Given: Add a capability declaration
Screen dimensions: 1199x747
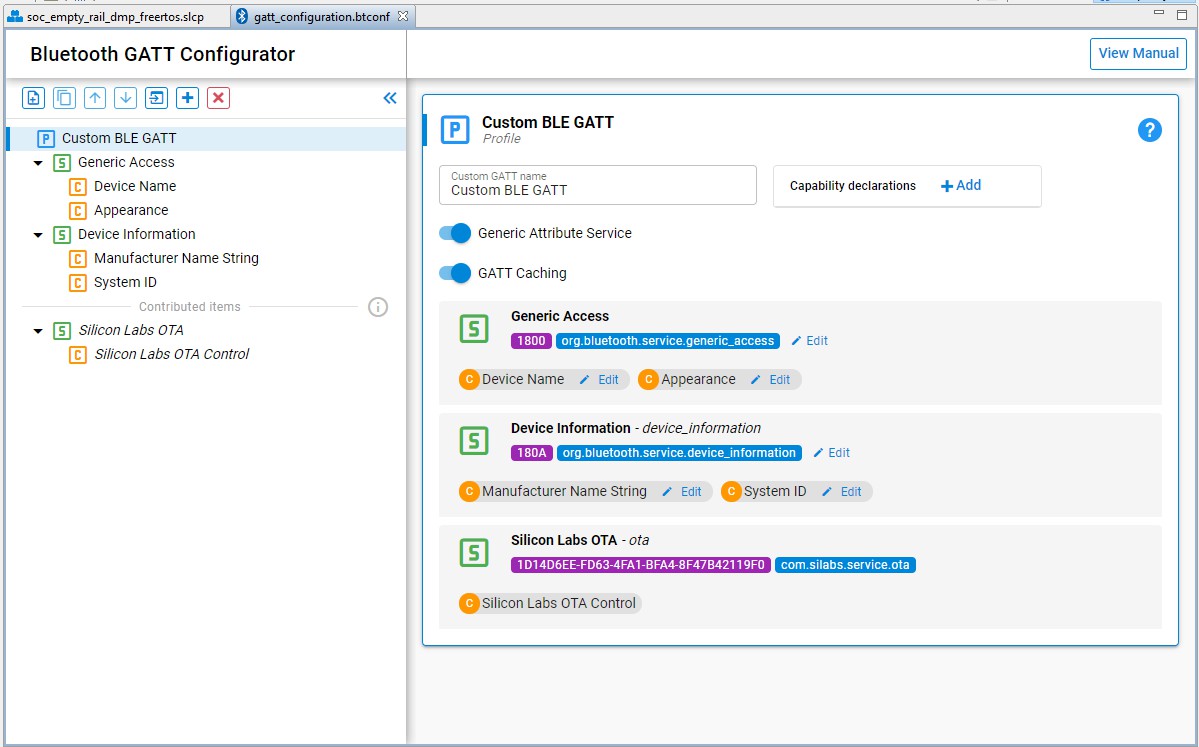Looking at the screenshot, I should tap(961, 186).
